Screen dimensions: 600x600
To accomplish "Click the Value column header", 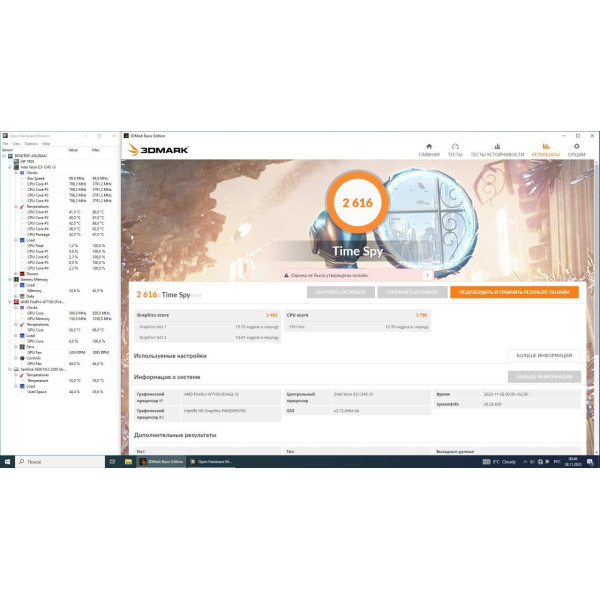I will click(73, 150).
